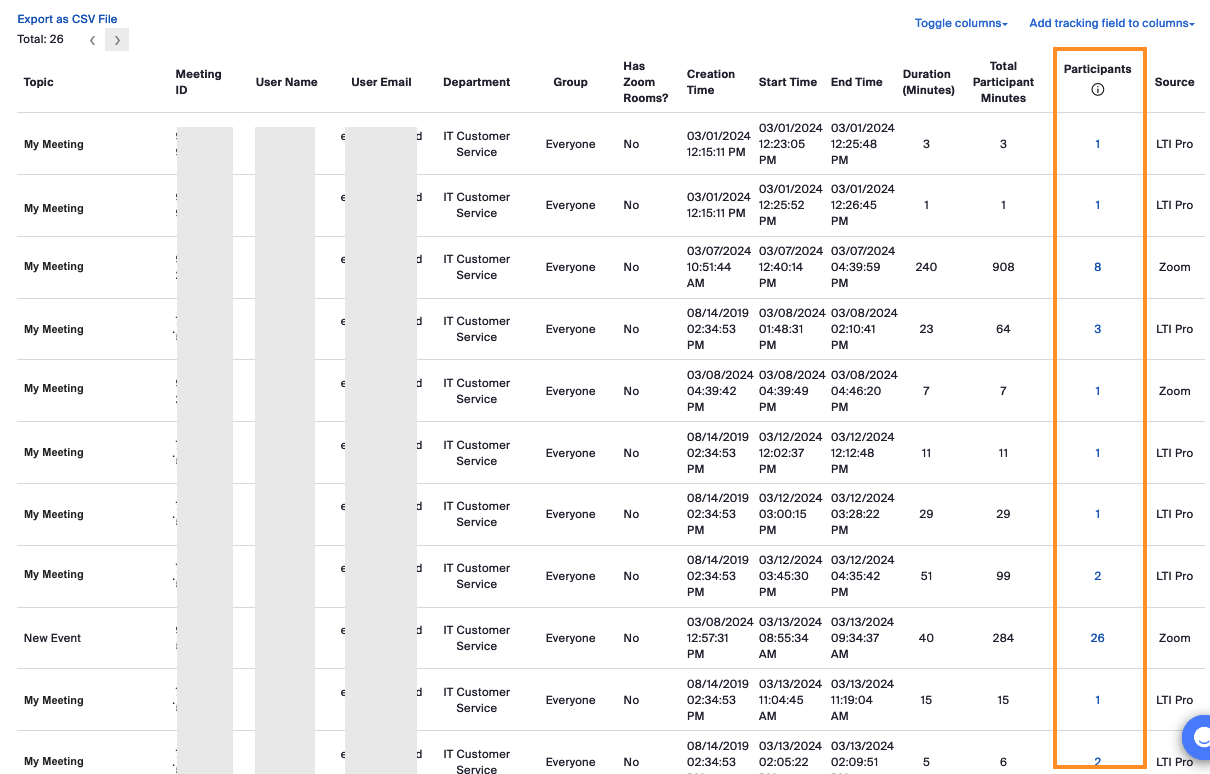Open the blue chat help bubble
The width and height of the screenshot is (1210, 774).
(x=1197, y=738)
